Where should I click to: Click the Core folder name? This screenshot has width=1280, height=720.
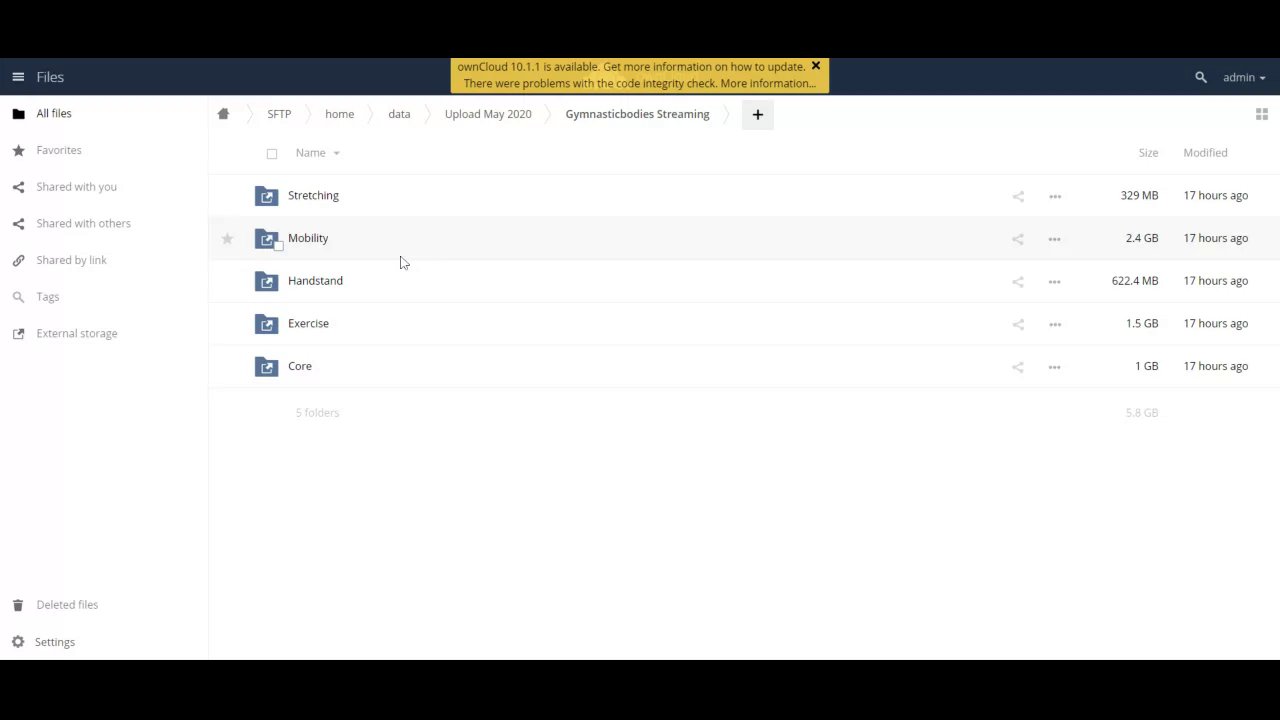(x=300, y=366)
